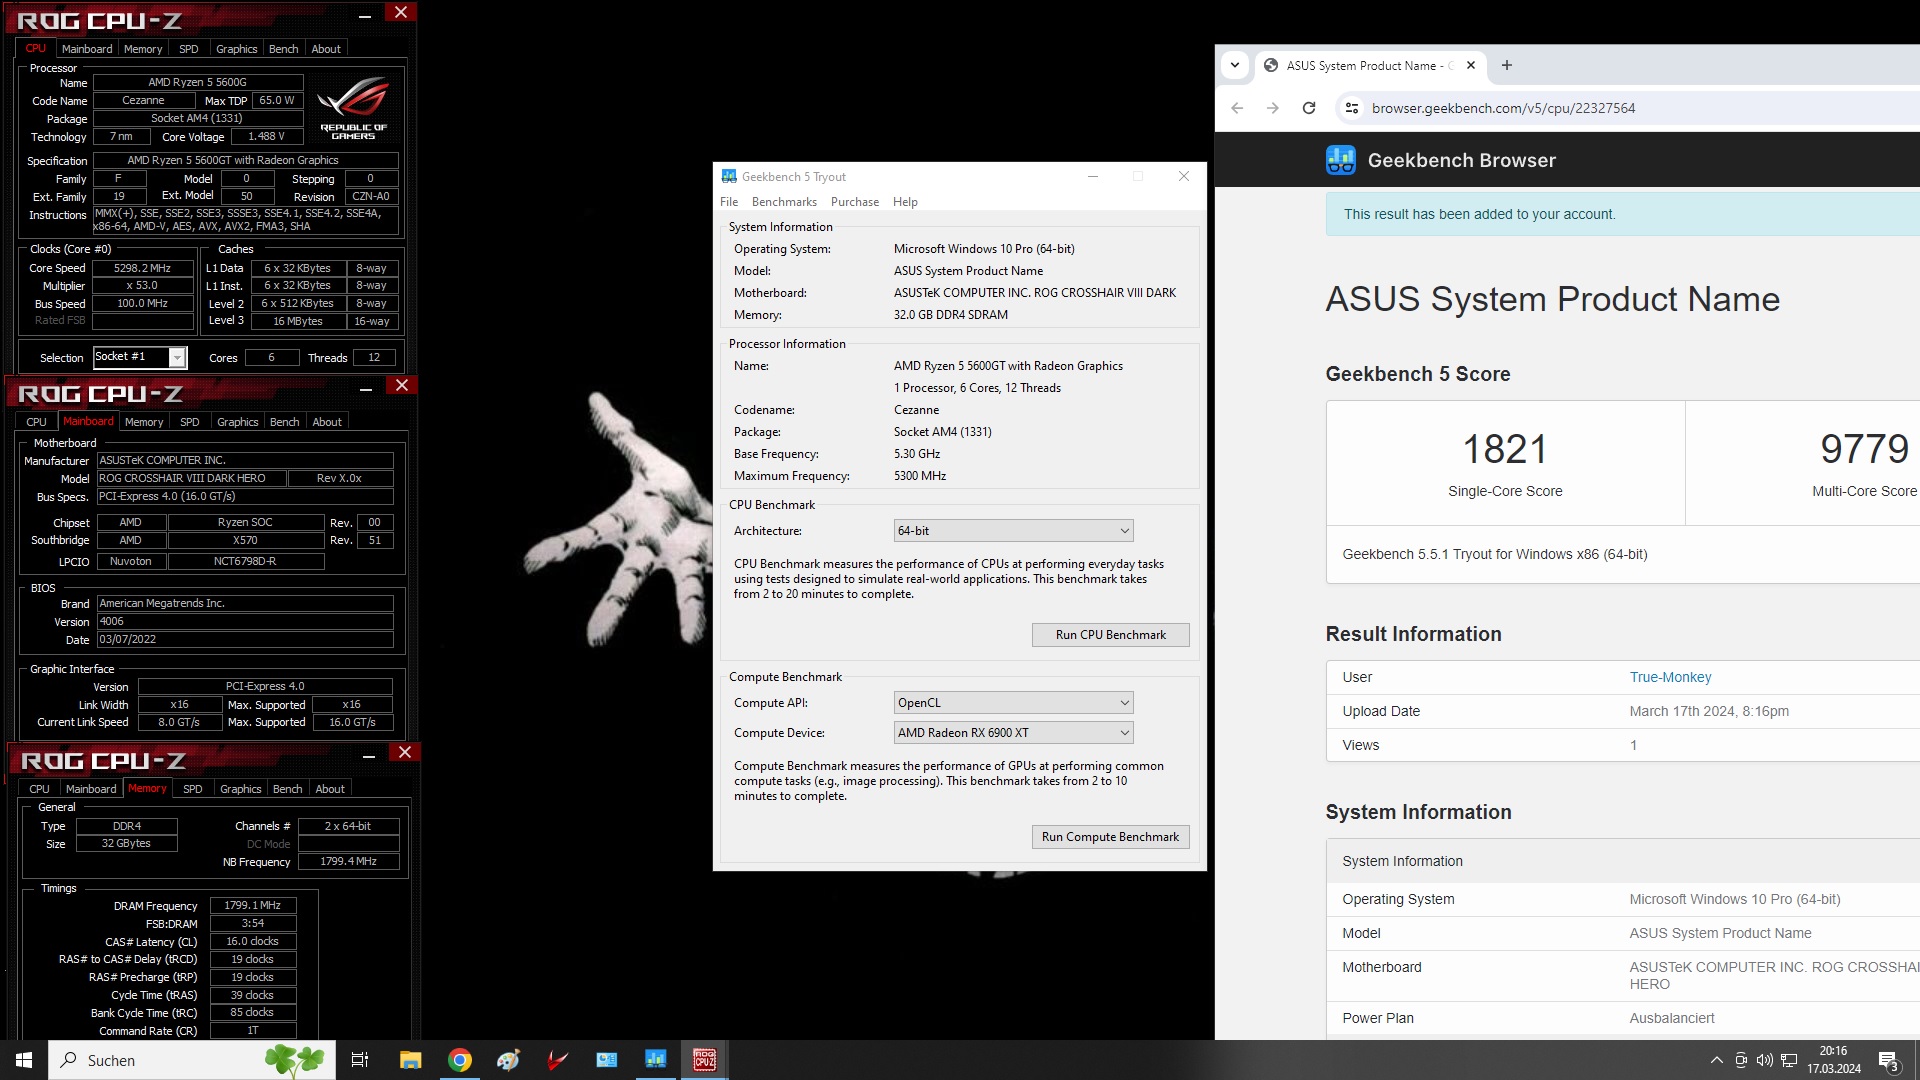Open About tab in middle CPU-Z window
Image resolution: width=1920 pixels, height=1080 pixels.
327,422
